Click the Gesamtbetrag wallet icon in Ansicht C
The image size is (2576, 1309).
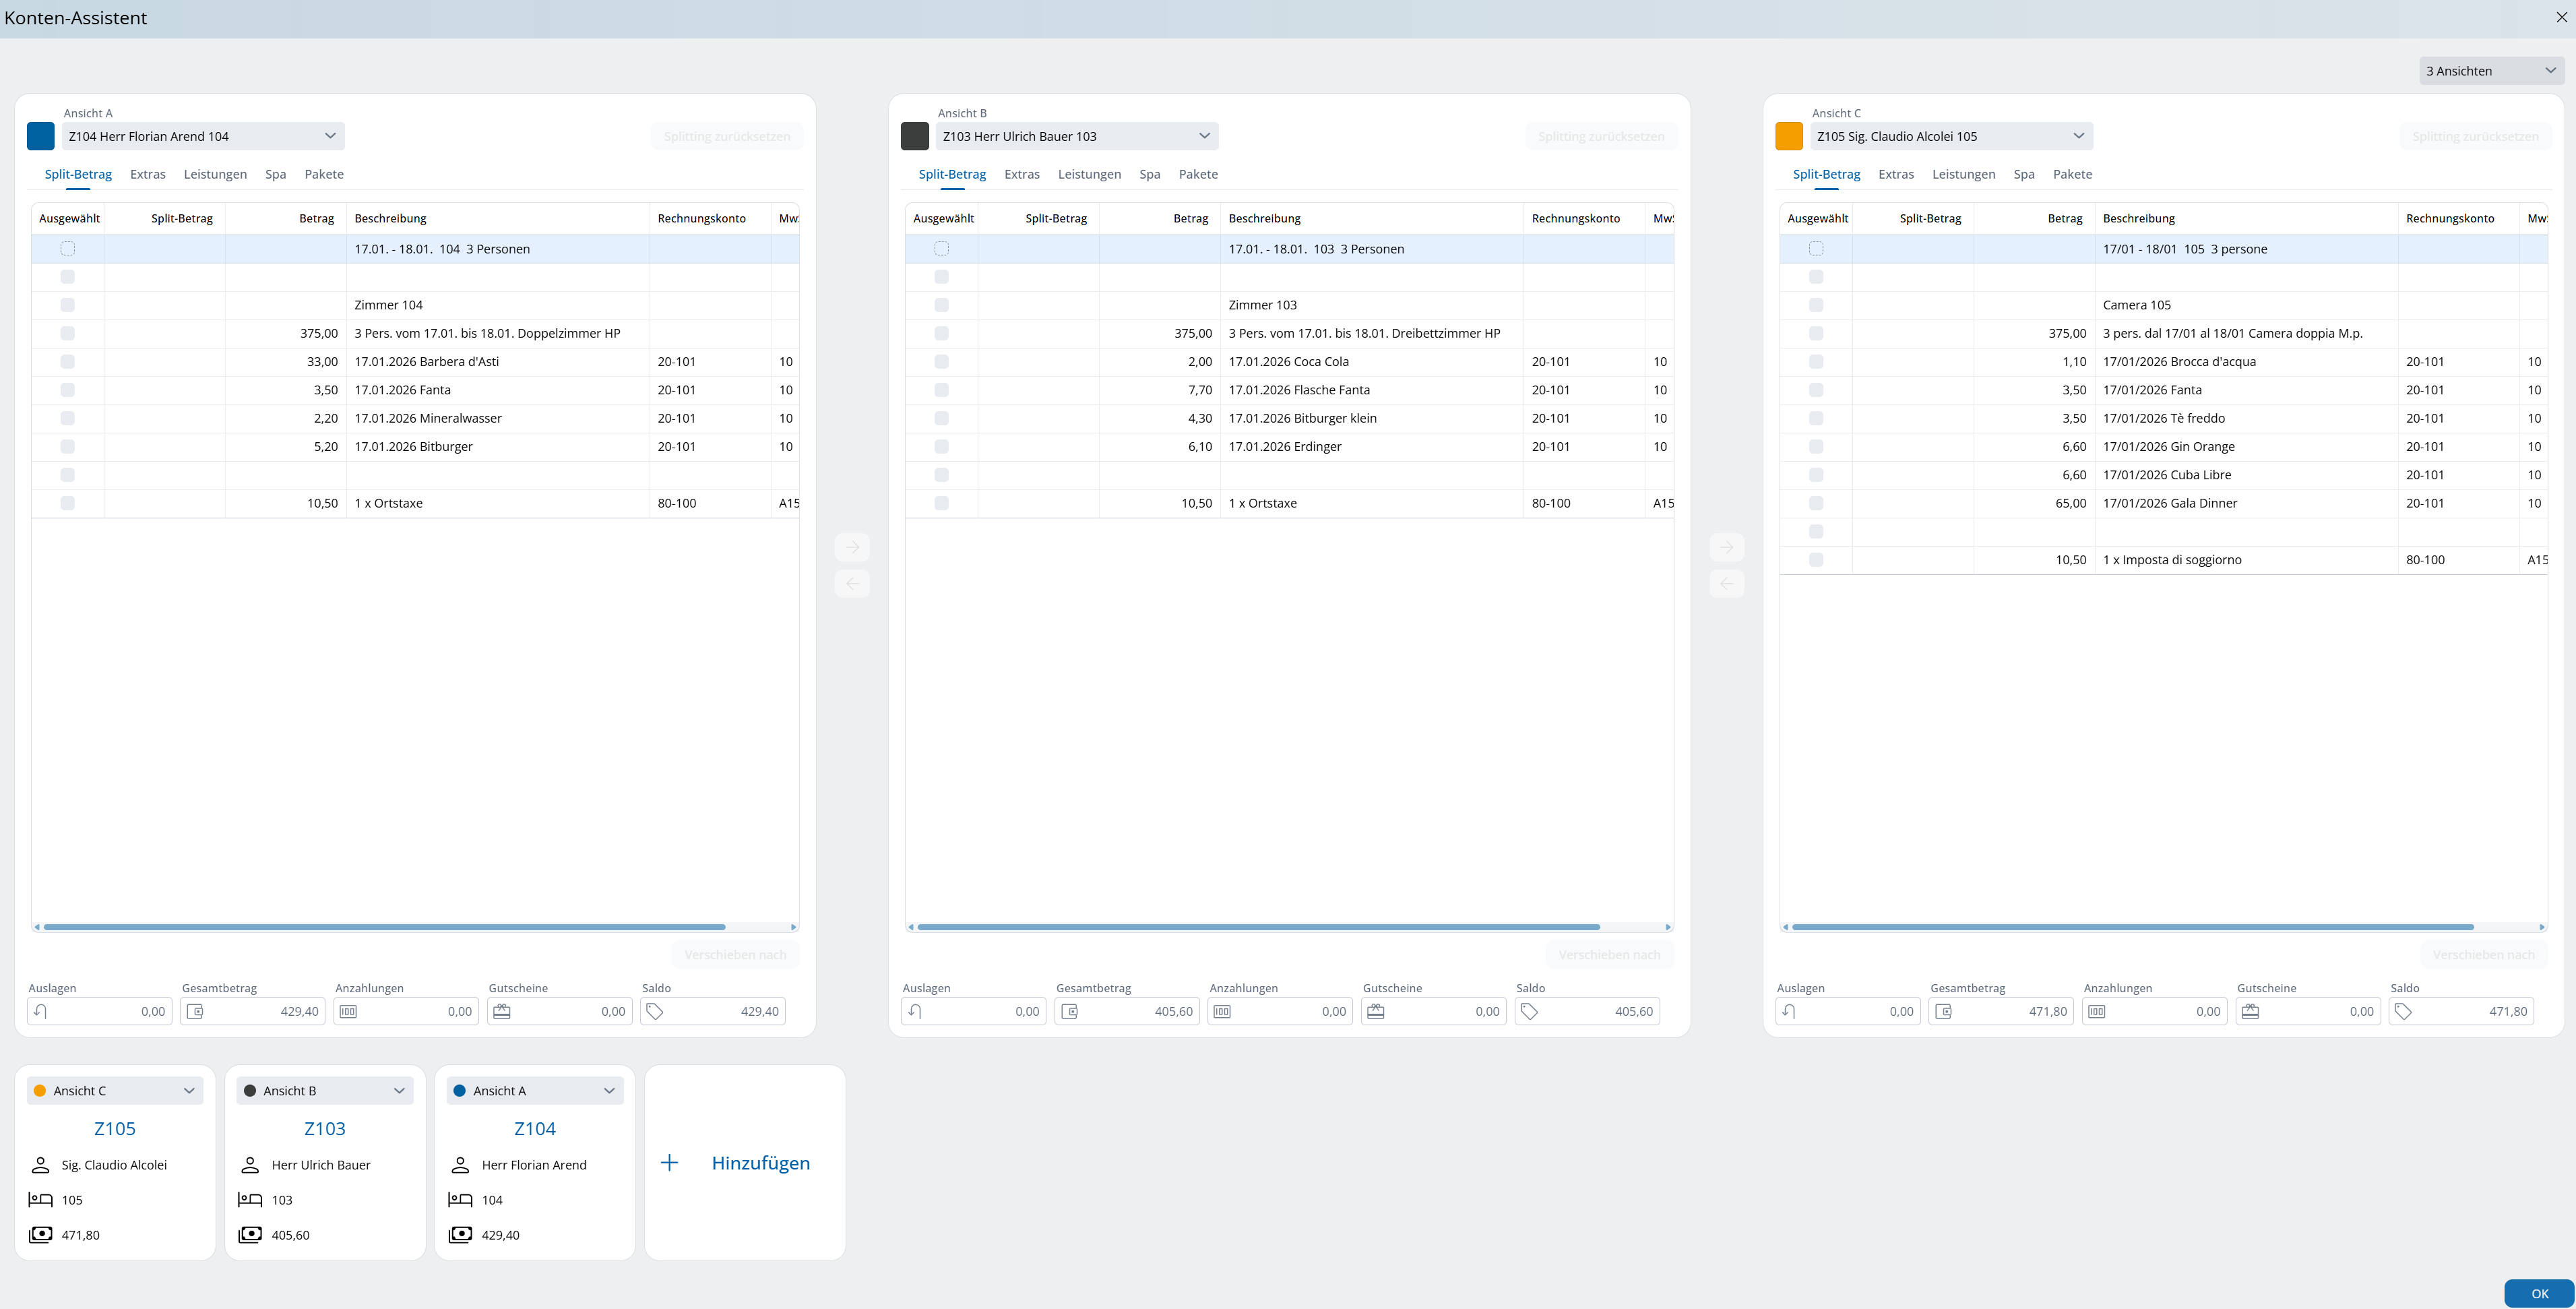click(1943, 1011)
